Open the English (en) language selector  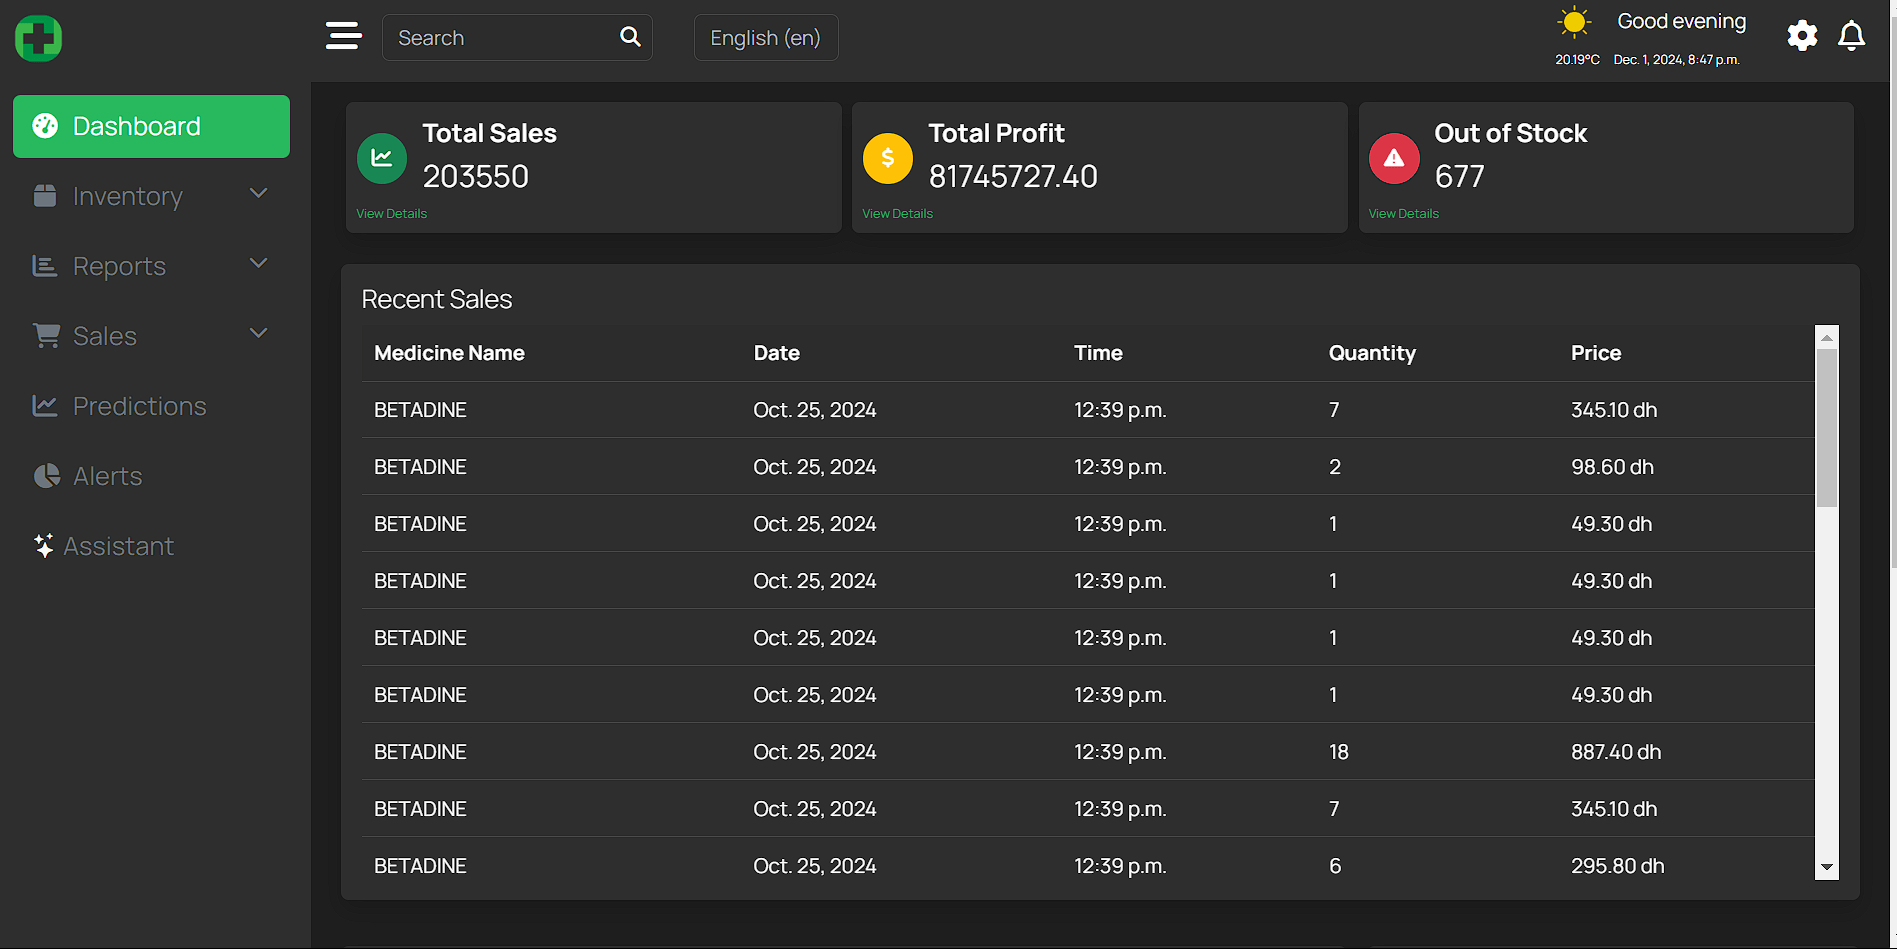pyautogui.click(x=766, y=38)
